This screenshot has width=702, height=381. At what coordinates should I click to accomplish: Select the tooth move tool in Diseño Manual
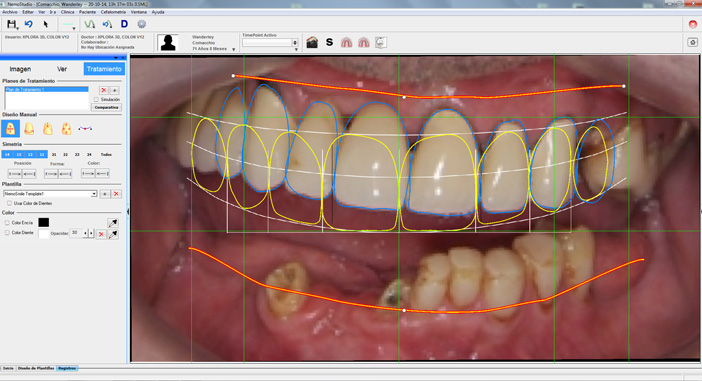click(x=10, y=128)
